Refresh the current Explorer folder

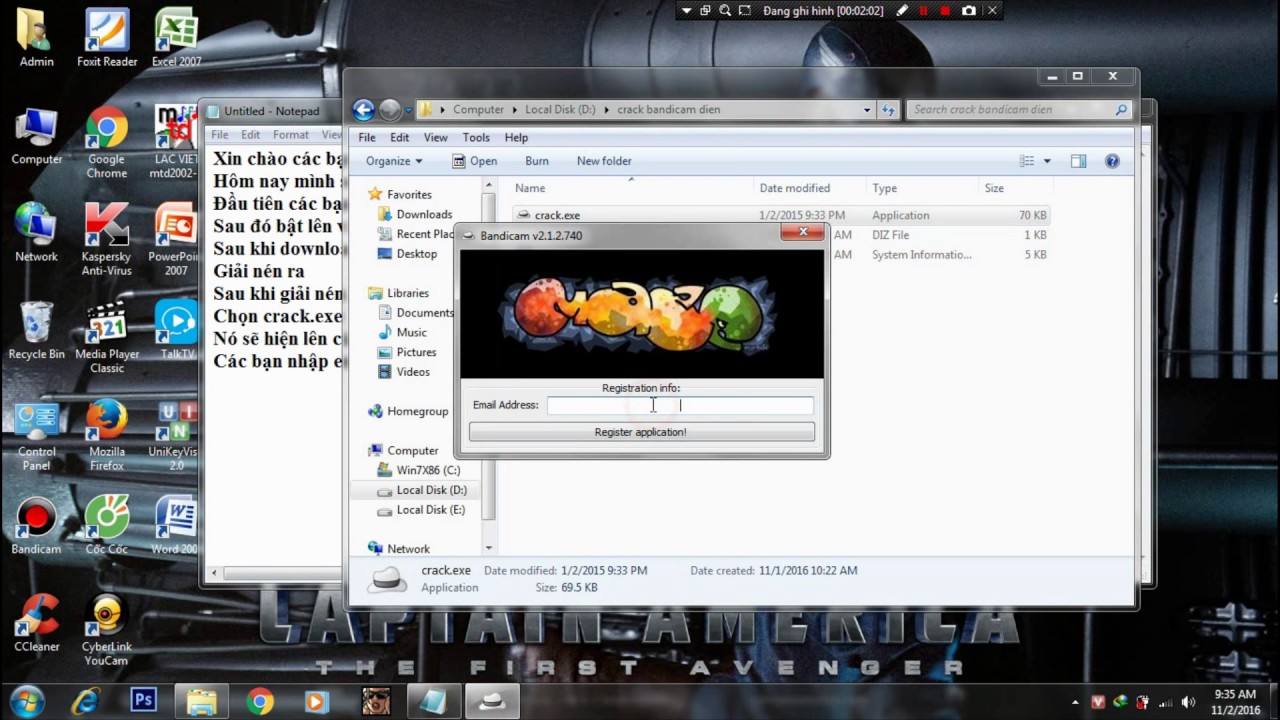tap(888, 109)
